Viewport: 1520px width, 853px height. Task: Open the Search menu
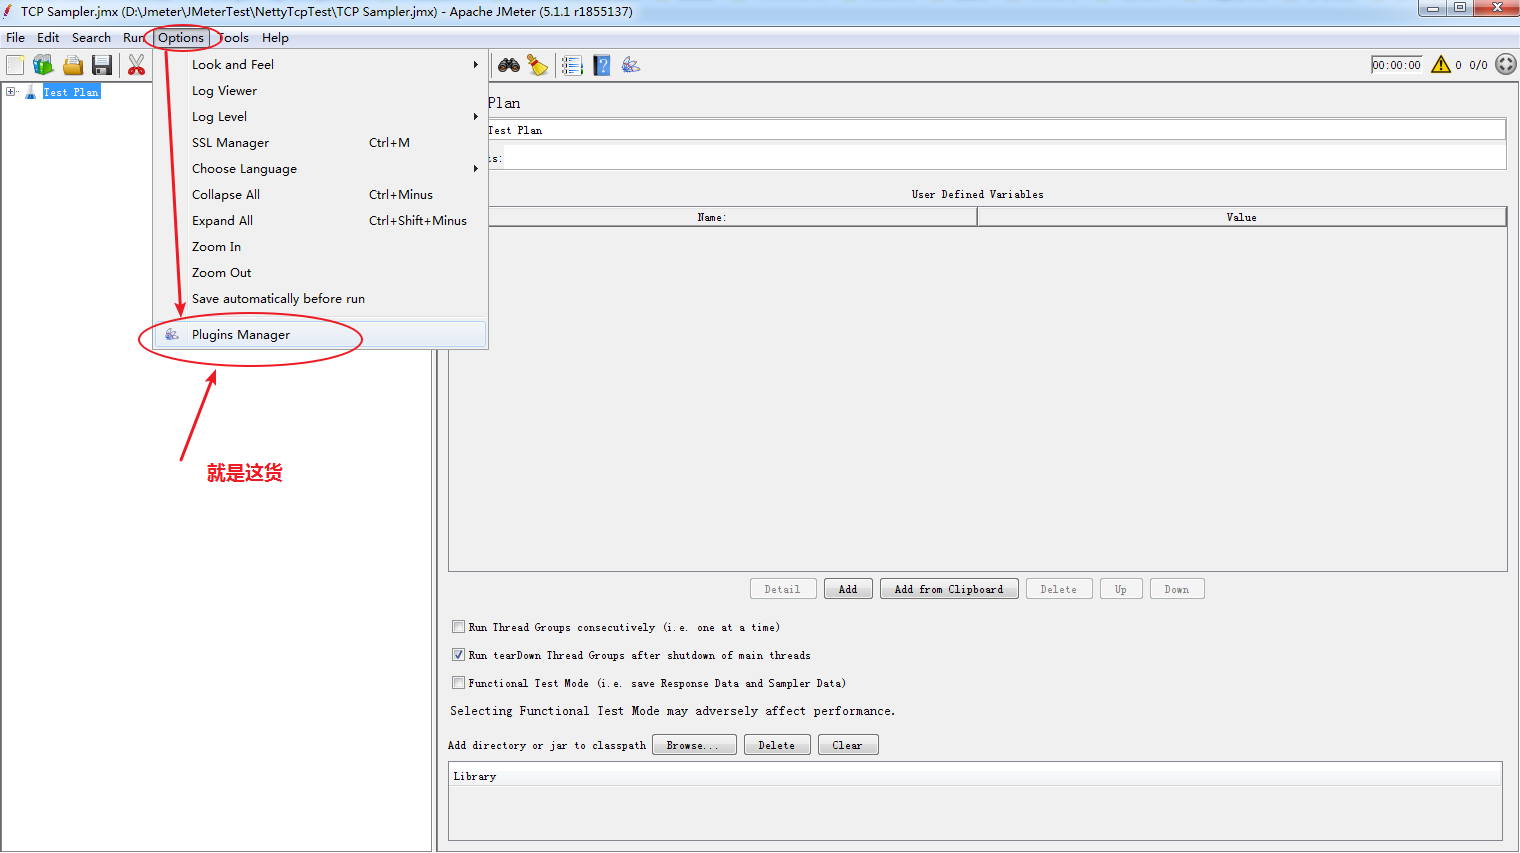click(x=91, y=38)
